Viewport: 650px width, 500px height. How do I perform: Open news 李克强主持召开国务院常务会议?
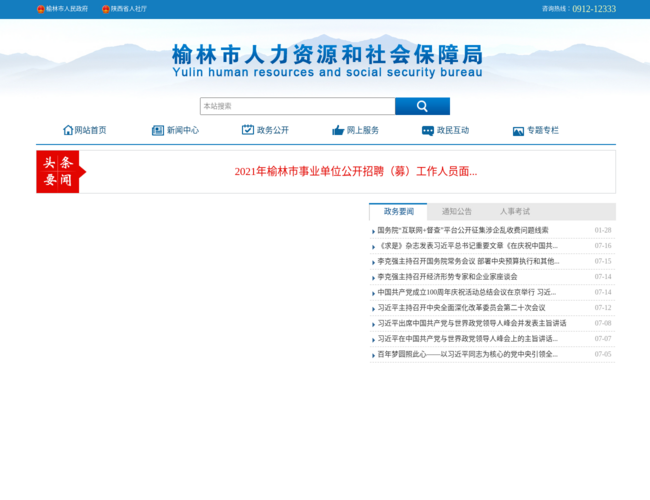click(468, 261)
